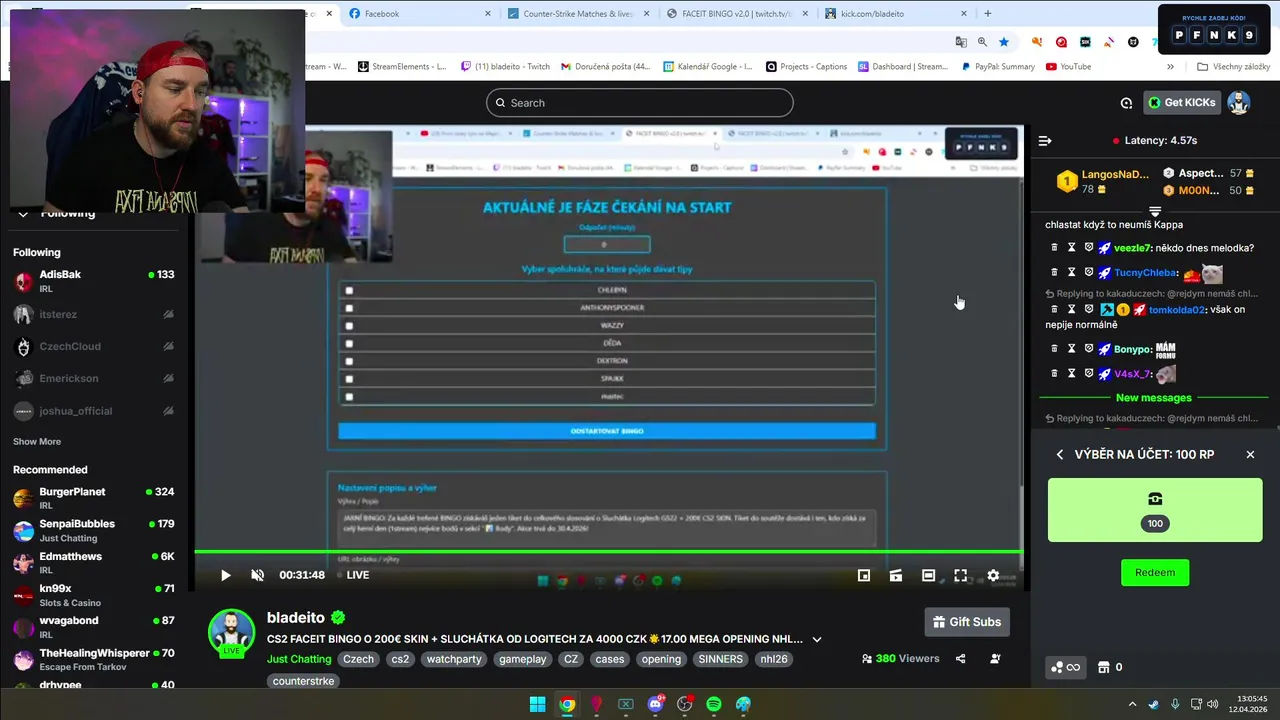
Task: Show more followed channels
Action: 37,442
